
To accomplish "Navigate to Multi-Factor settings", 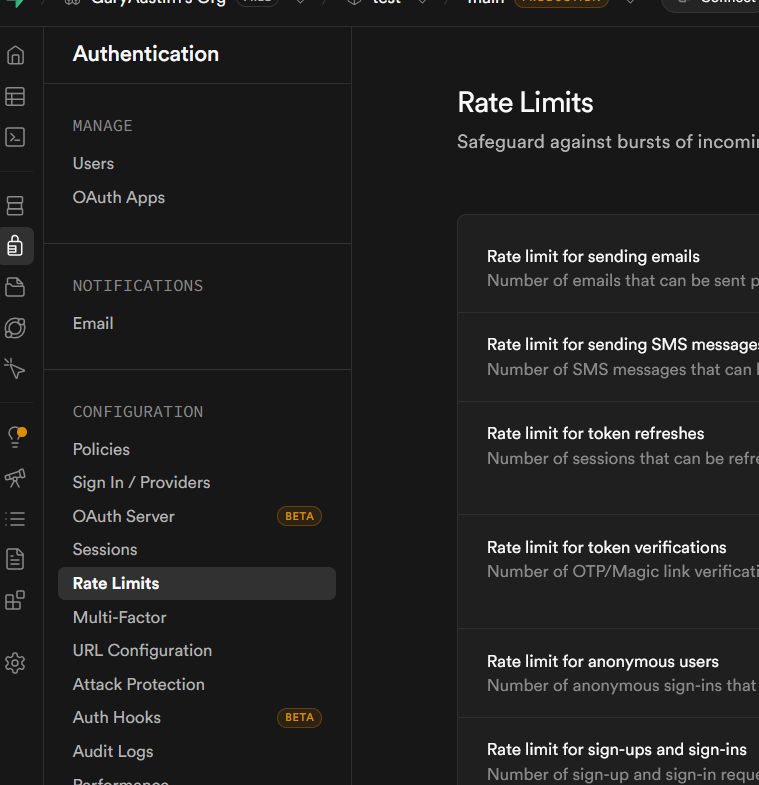I will [119, 617].
